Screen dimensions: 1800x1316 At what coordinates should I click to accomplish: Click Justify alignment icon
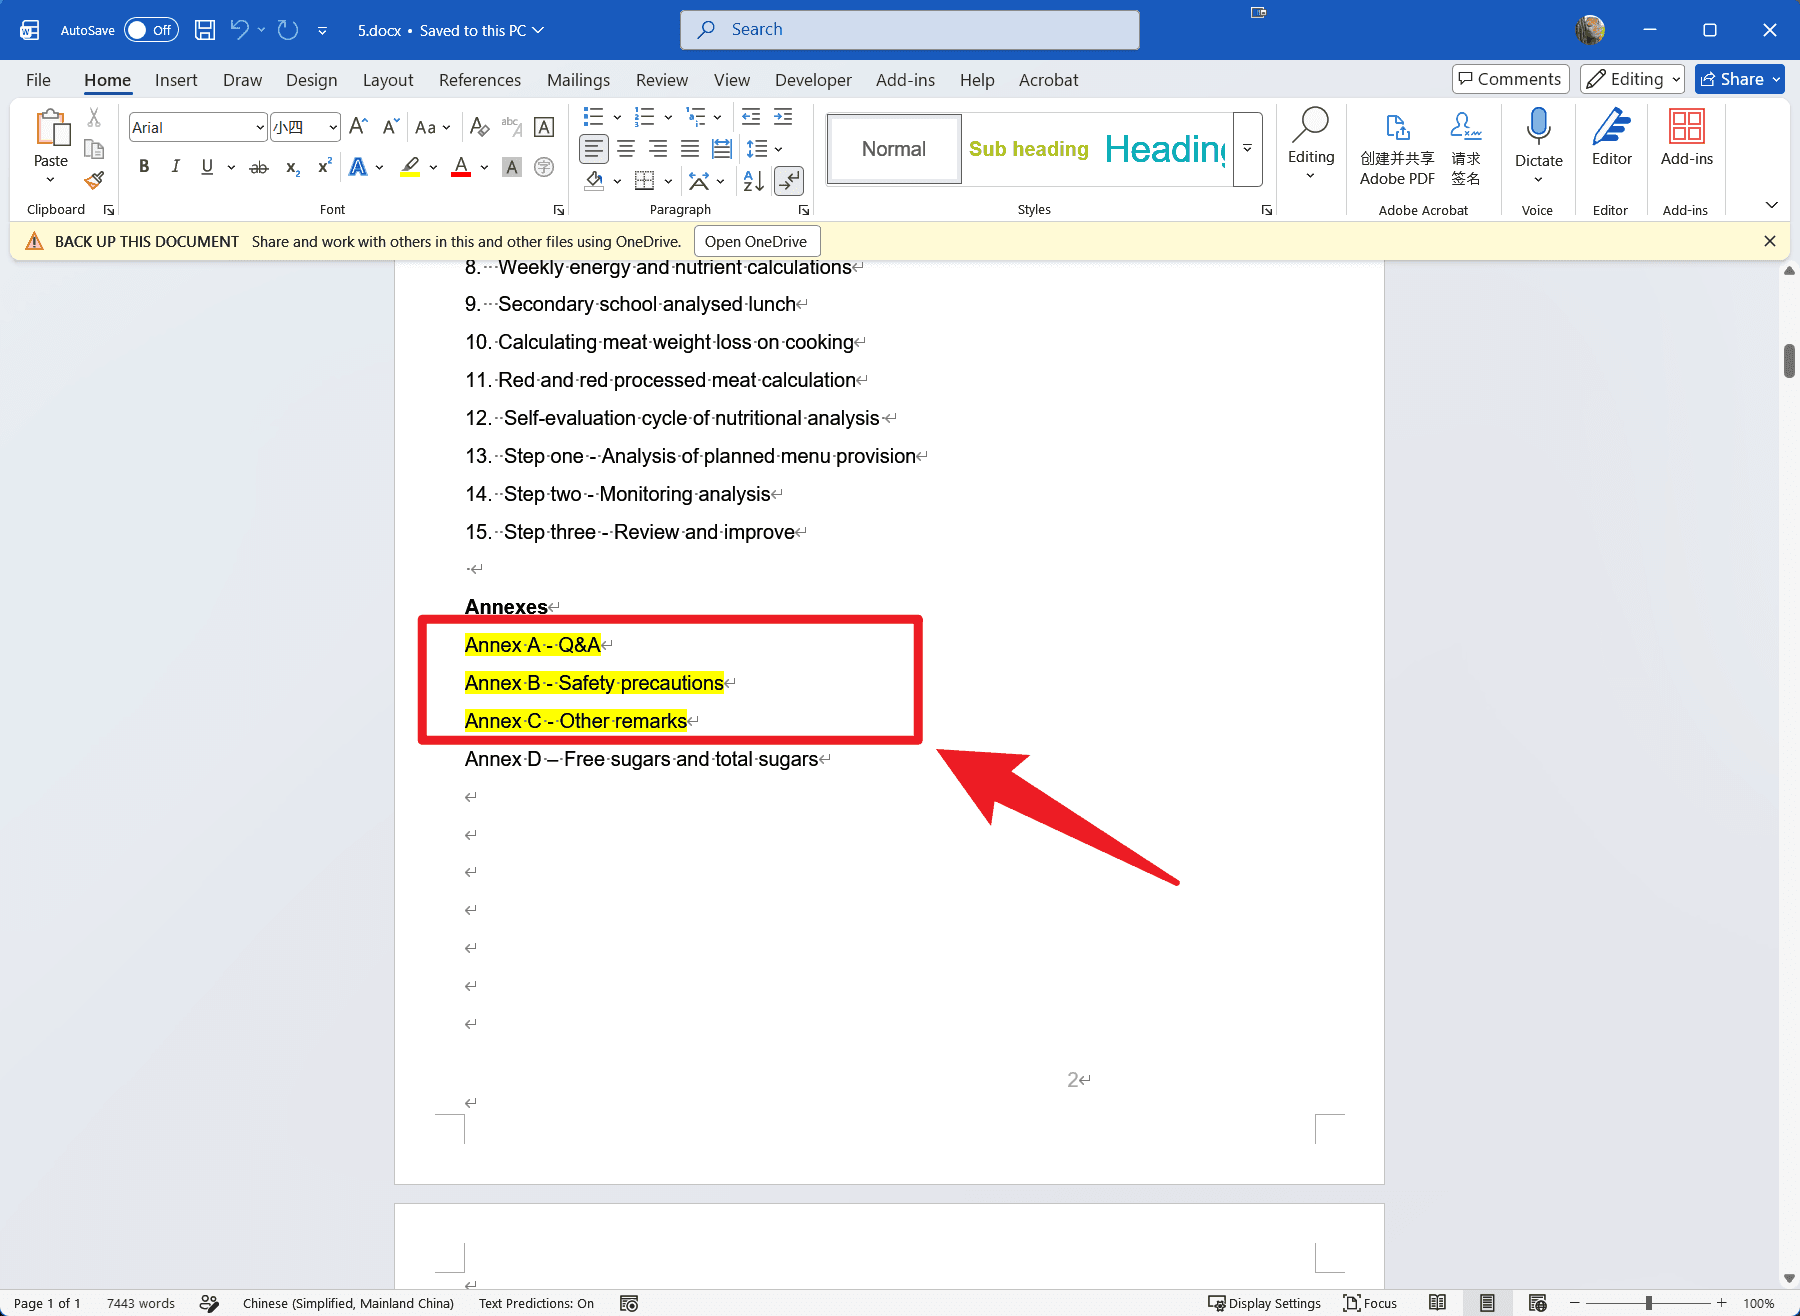[x=690, y=149]
